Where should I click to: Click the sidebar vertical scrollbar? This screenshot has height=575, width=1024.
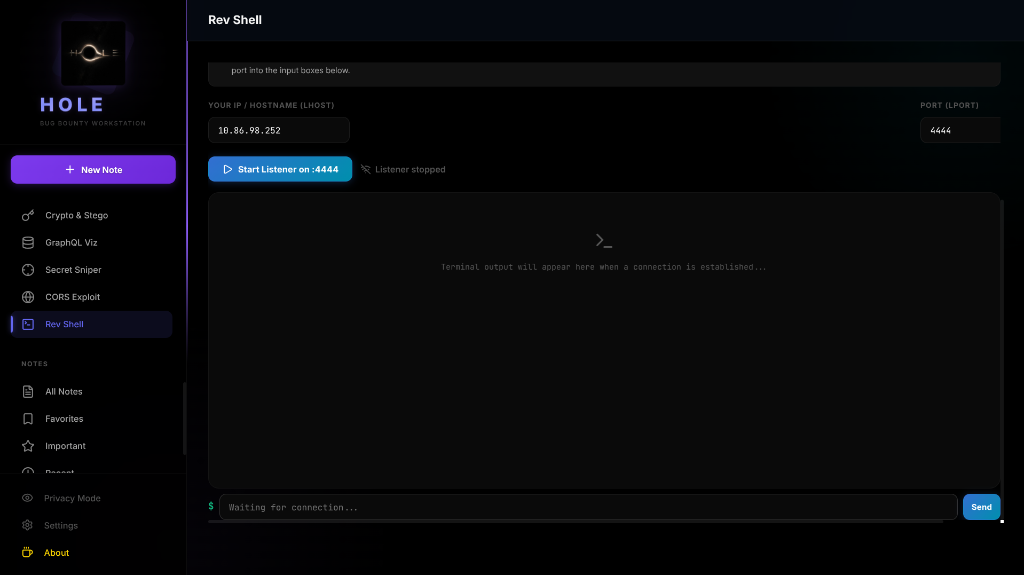point(184,418)
